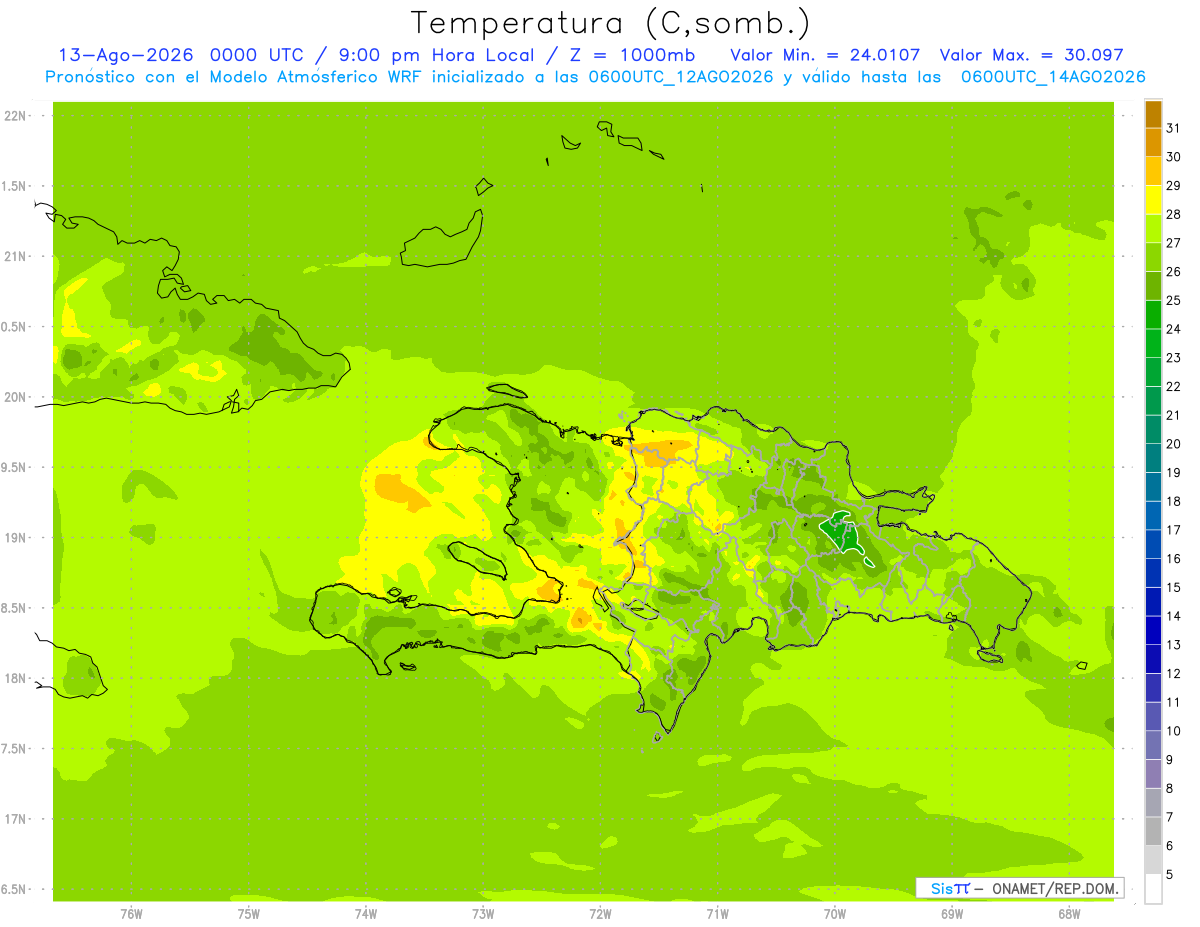This screenshot has width=1200, height=927.
Task: Click the 74W longitude axis label
Action: [x=366, y=914]
